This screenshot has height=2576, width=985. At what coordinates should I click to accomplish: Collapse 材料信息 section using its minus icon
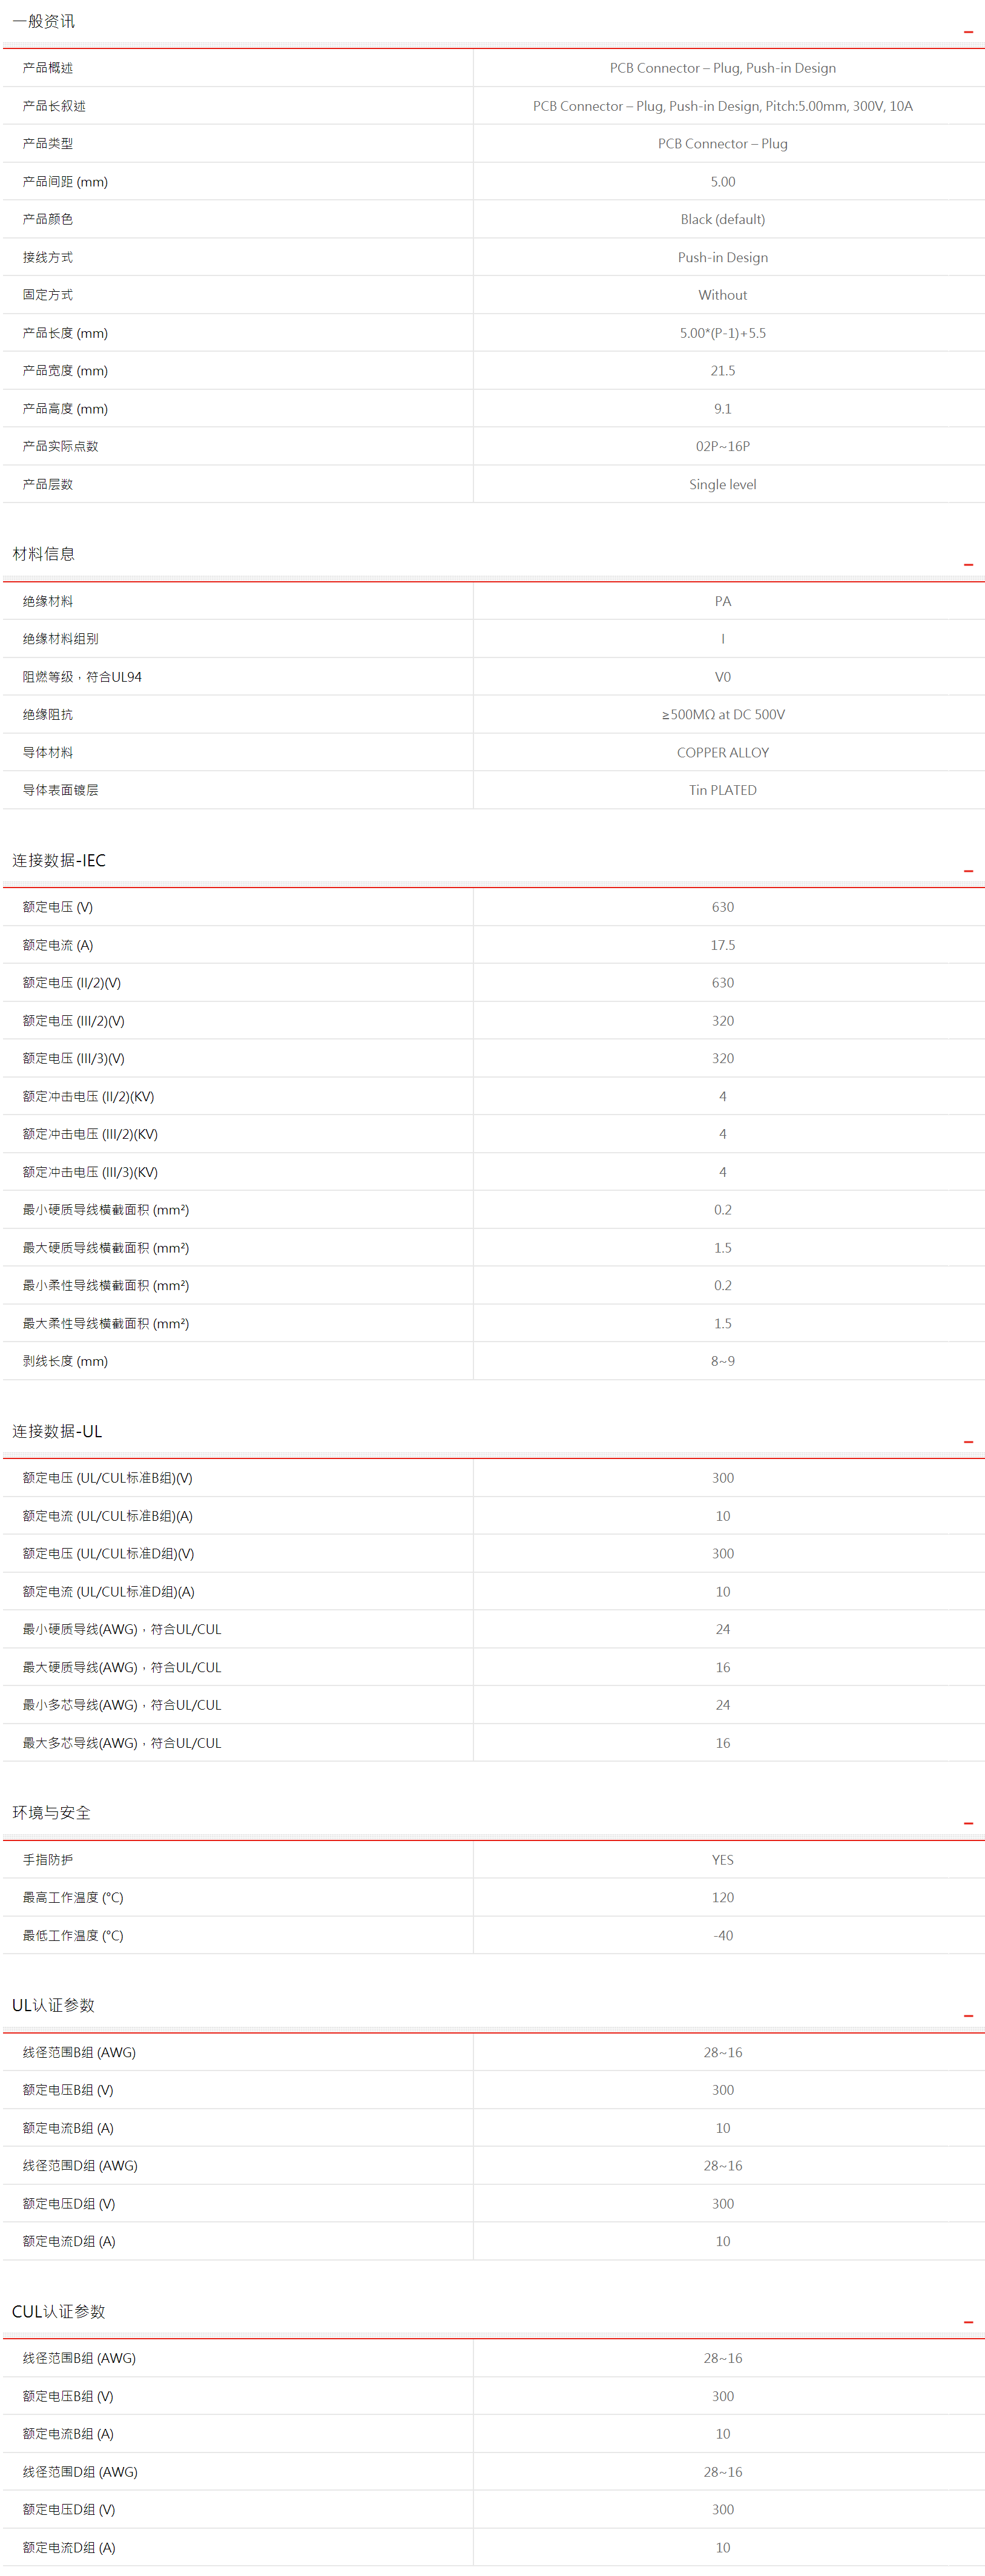[x=967, y=565]
